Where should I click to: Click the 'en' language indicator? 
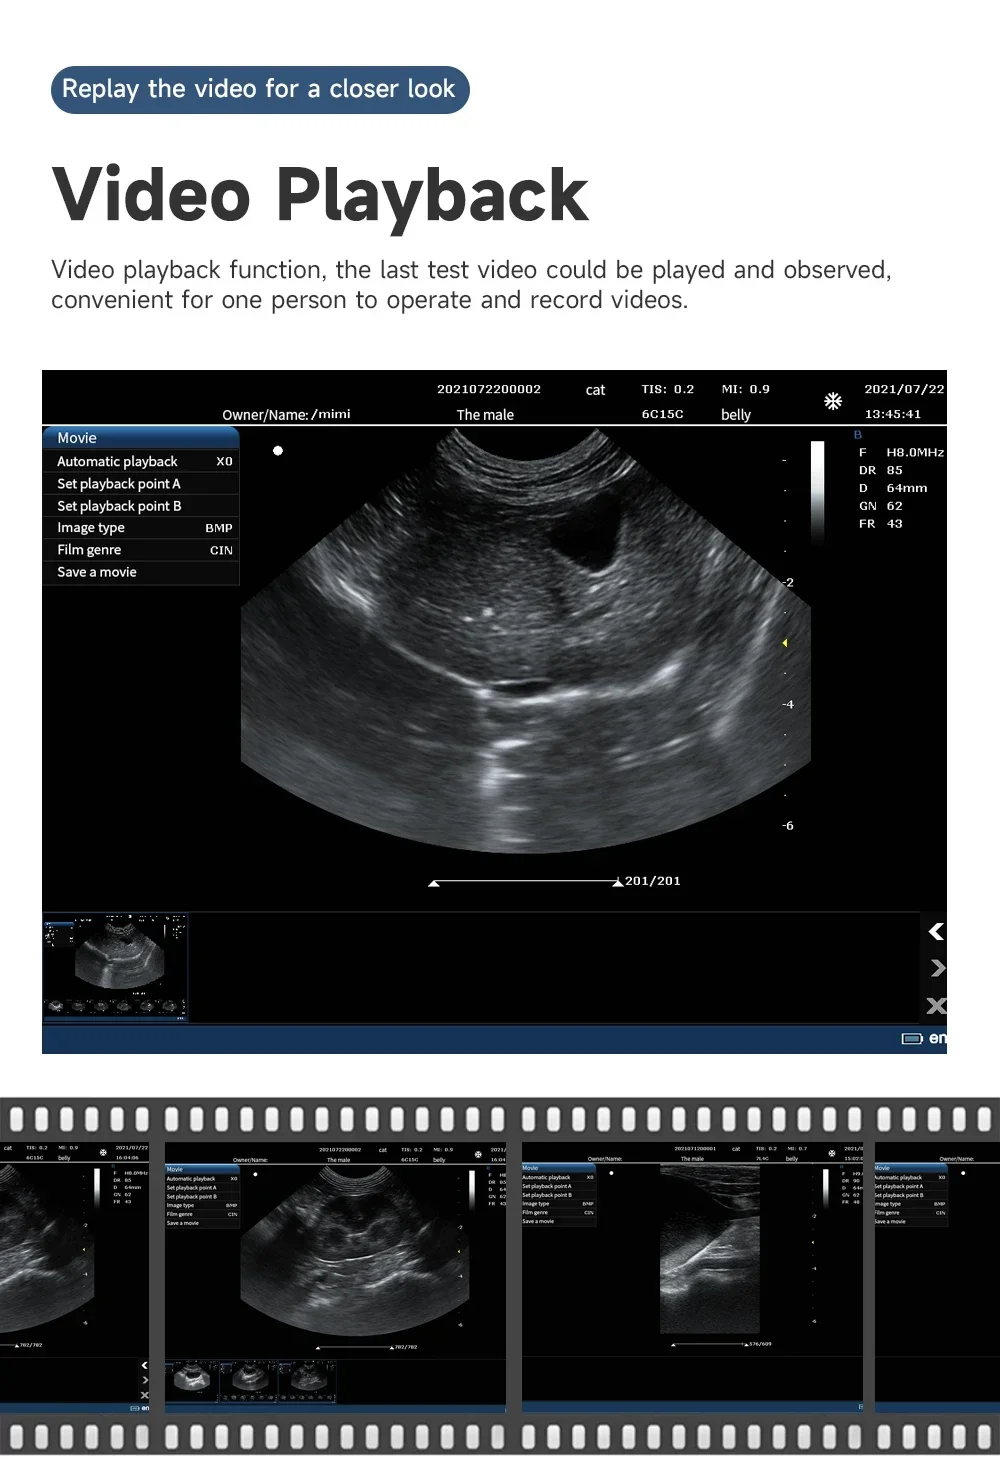937,1038
